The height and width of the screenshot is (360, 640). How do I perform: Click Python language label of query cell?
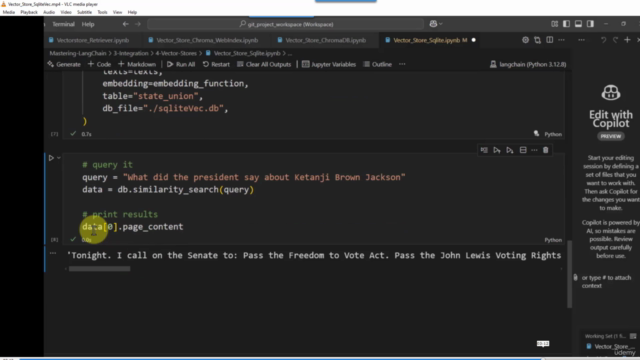point(553,240)
